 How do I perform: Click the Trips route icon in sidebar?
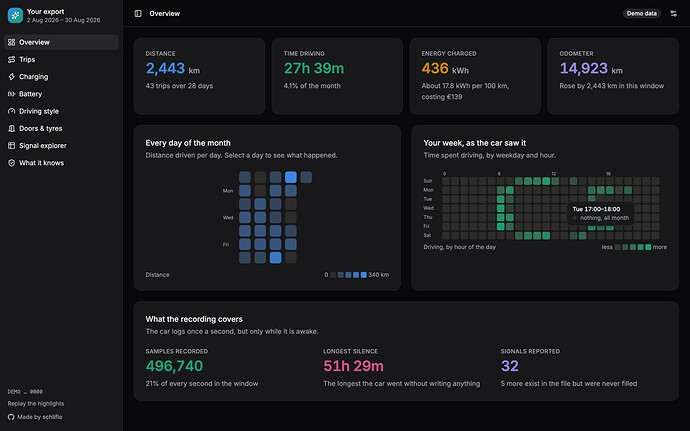click(11, 59)
